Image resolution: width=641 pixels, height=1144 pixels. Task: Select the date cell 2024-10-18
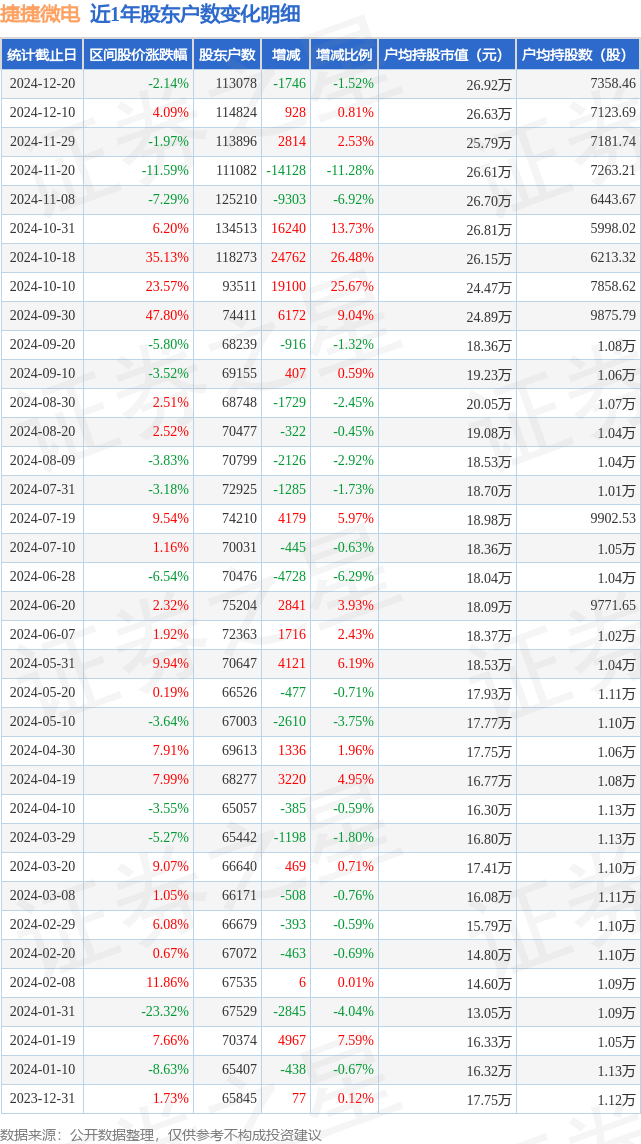pyautogui.click(x=43, y=258)
